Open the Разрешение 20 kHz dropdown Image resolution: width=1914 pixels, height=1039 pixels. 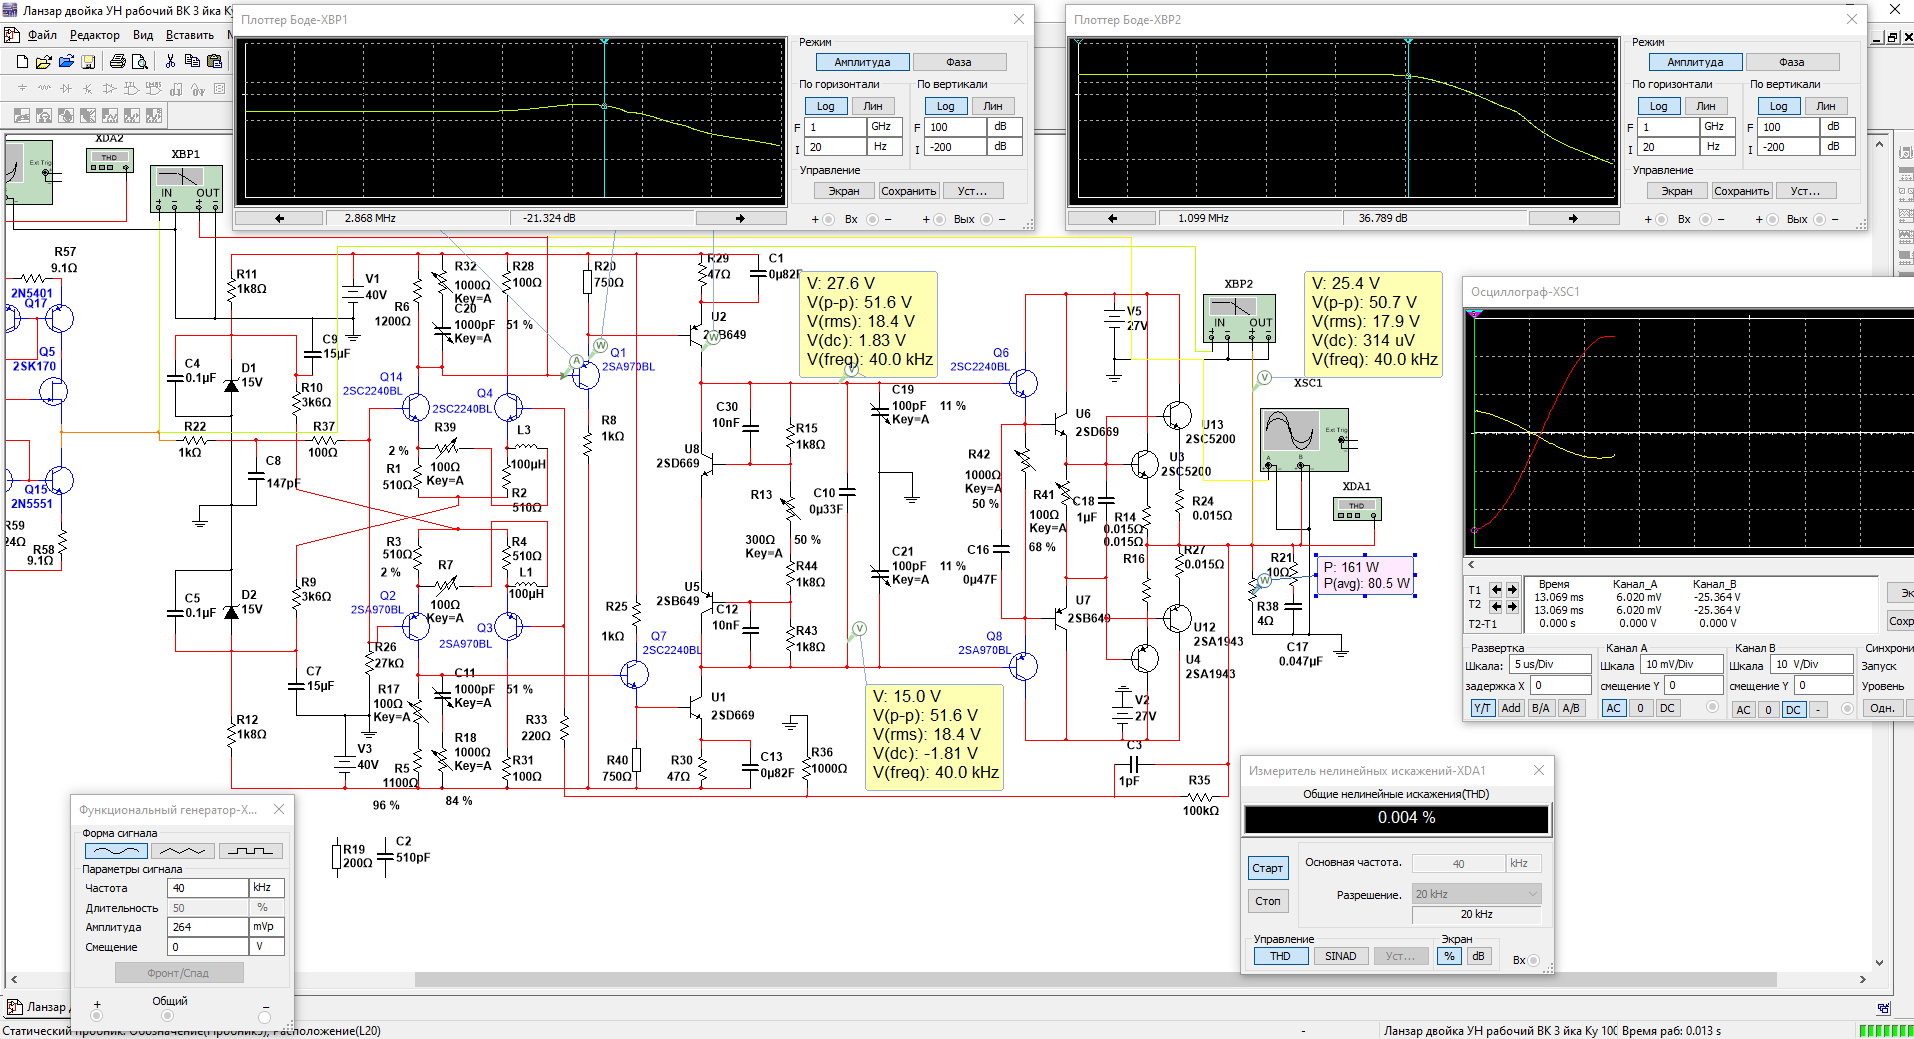click(x=1477, y=894)
